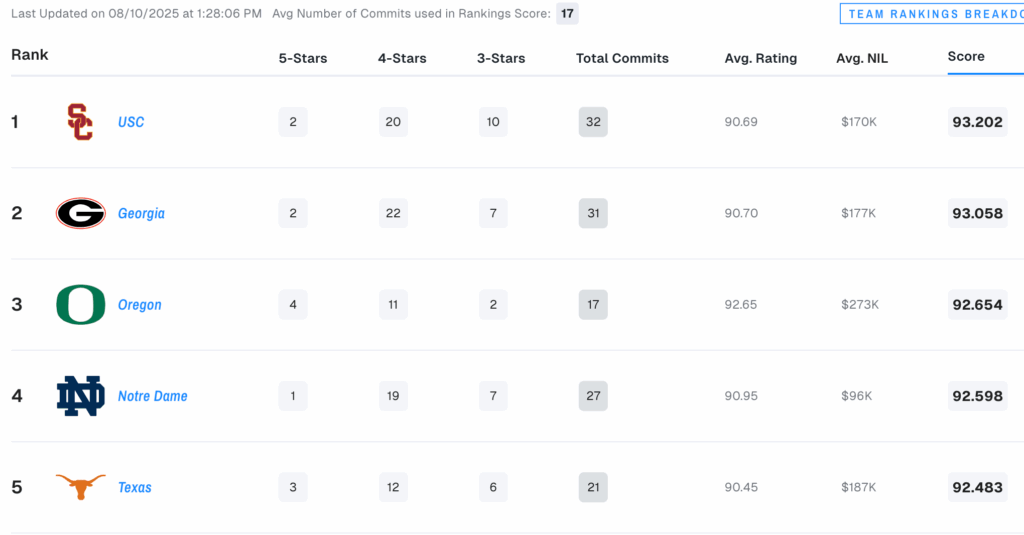Click Texas total commits 21 badge
Image resolution: width=1024 pixels, height=535 pixels.
(593, 487)
